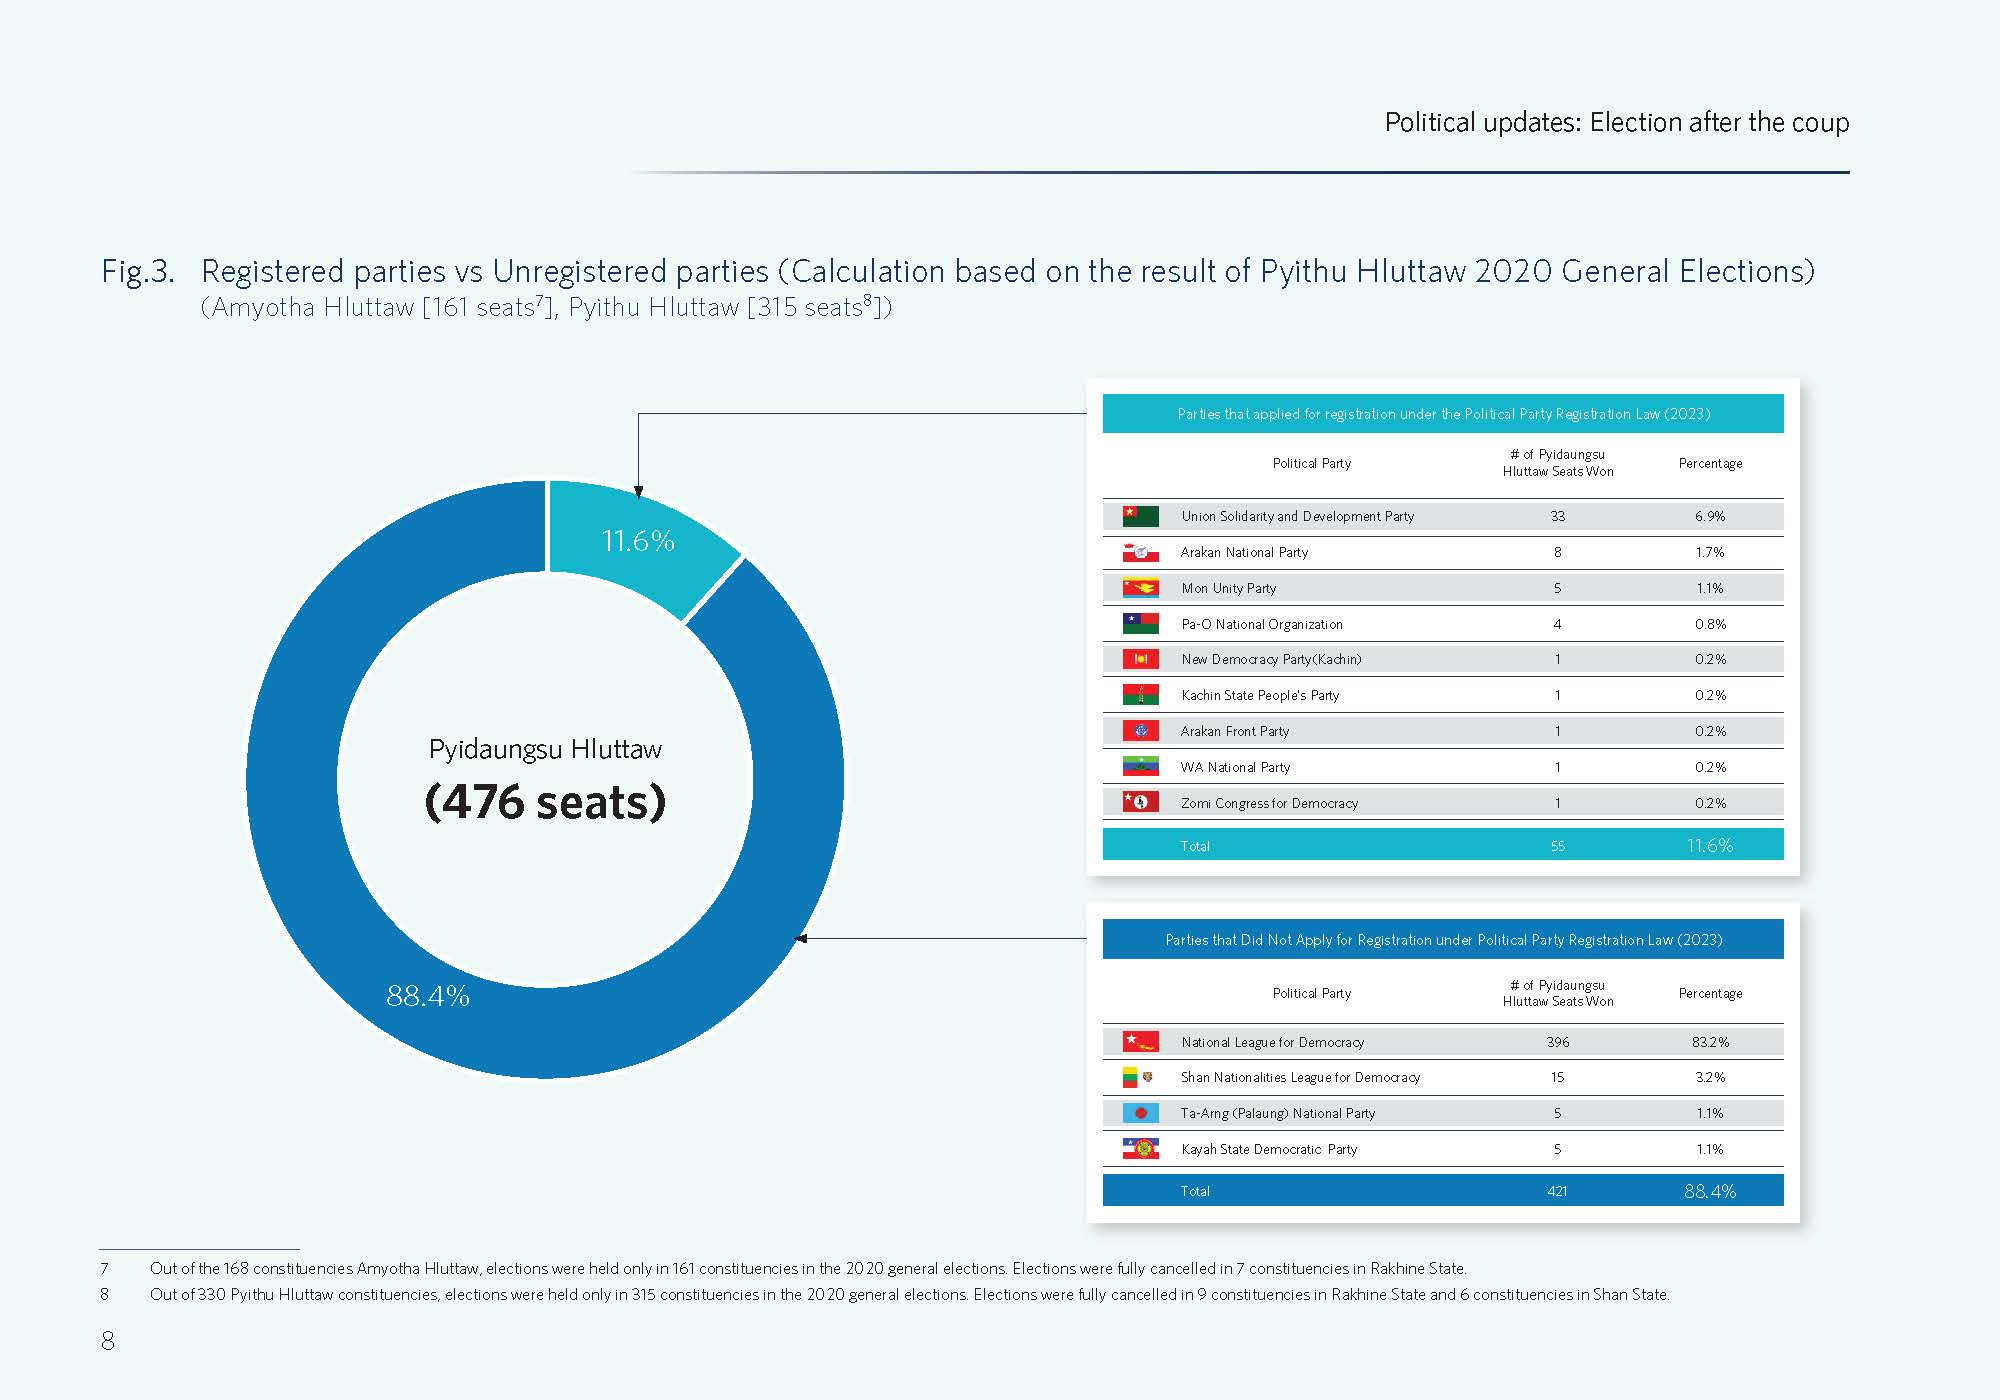
Task: Click the Pa-O National Organization flag icon
Action: click(x=1140, y=624)
